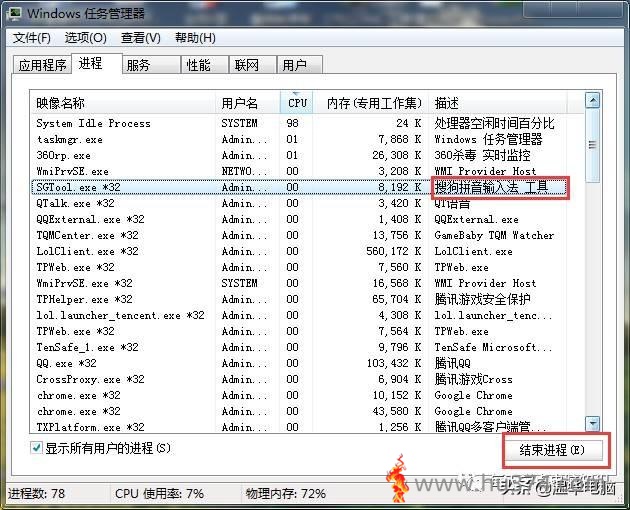Select the SGTool.exe *32 process
Viewport: 630px width, 510px height.
point(299,187)
